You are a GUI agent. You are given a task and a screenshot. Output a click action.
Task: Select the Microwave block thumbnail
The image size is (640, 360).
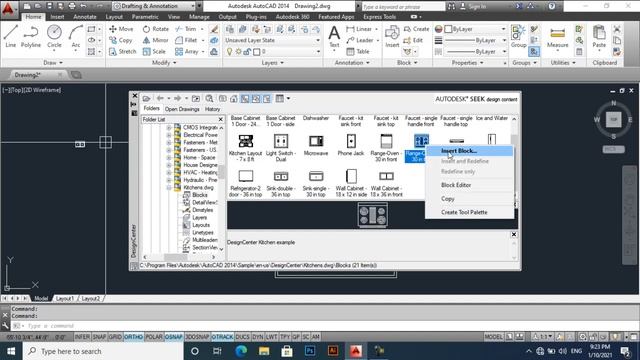coord(316,145)
